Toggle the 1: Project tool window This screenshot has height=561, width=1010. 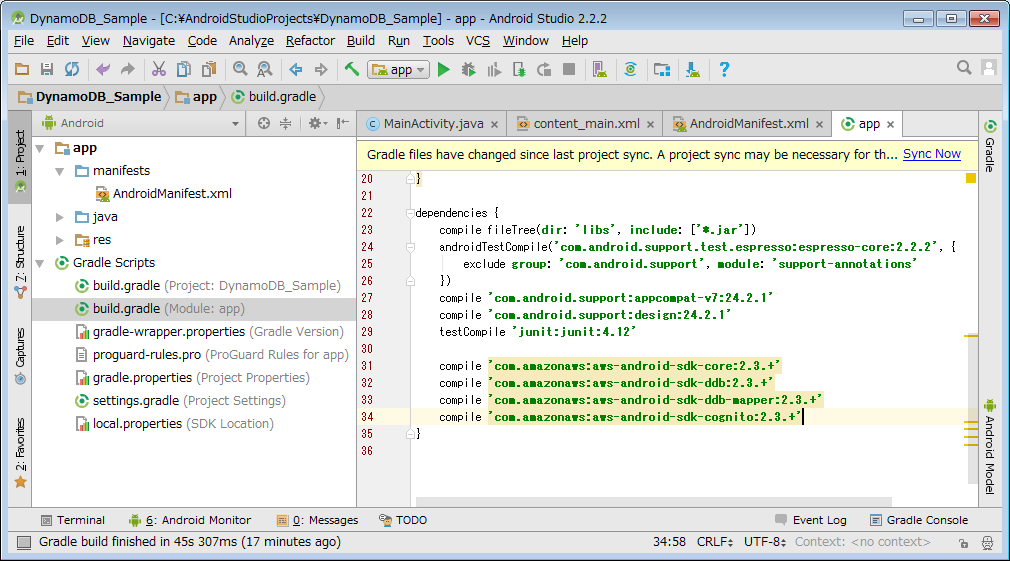20,158
